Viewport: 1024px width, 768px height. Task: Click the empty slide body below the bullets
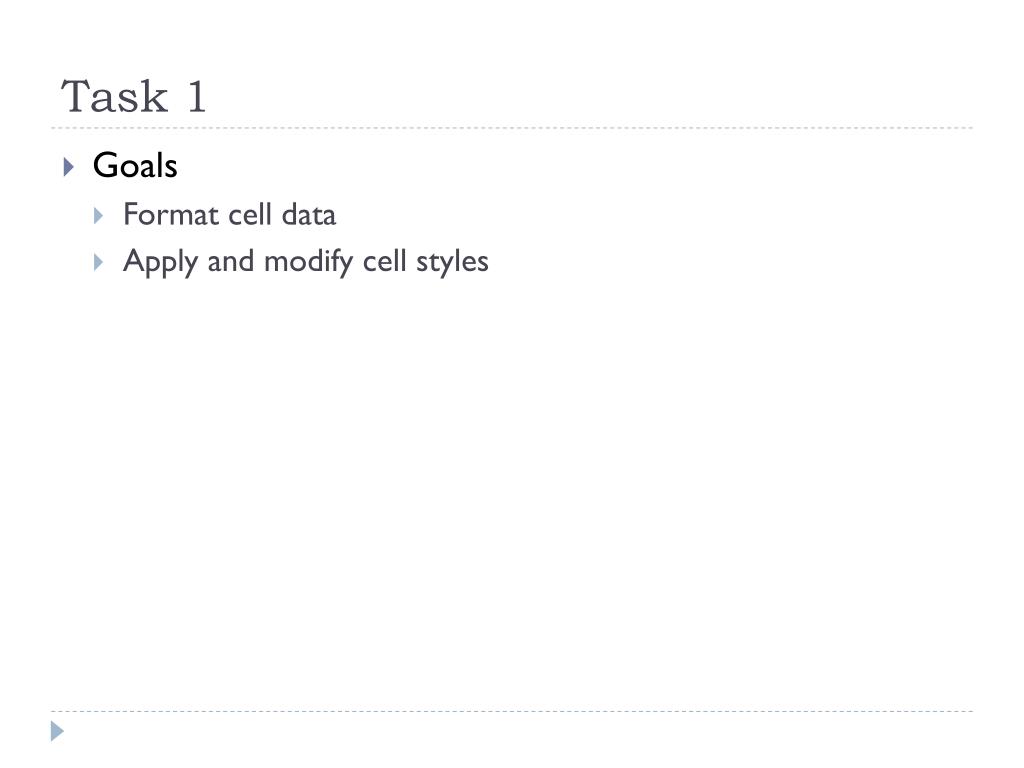click(x=512, y=490)
